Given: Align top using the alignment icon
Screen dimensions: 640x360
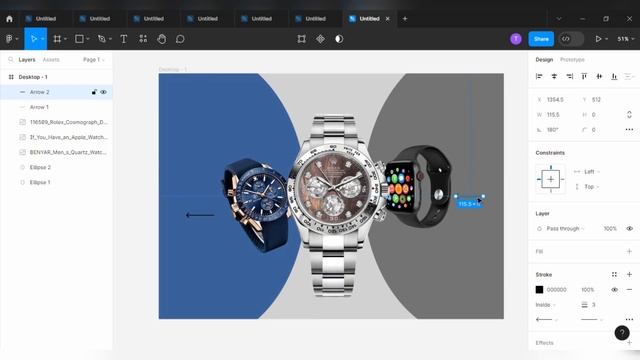Looking at the screenshot, I should point(584,76).
